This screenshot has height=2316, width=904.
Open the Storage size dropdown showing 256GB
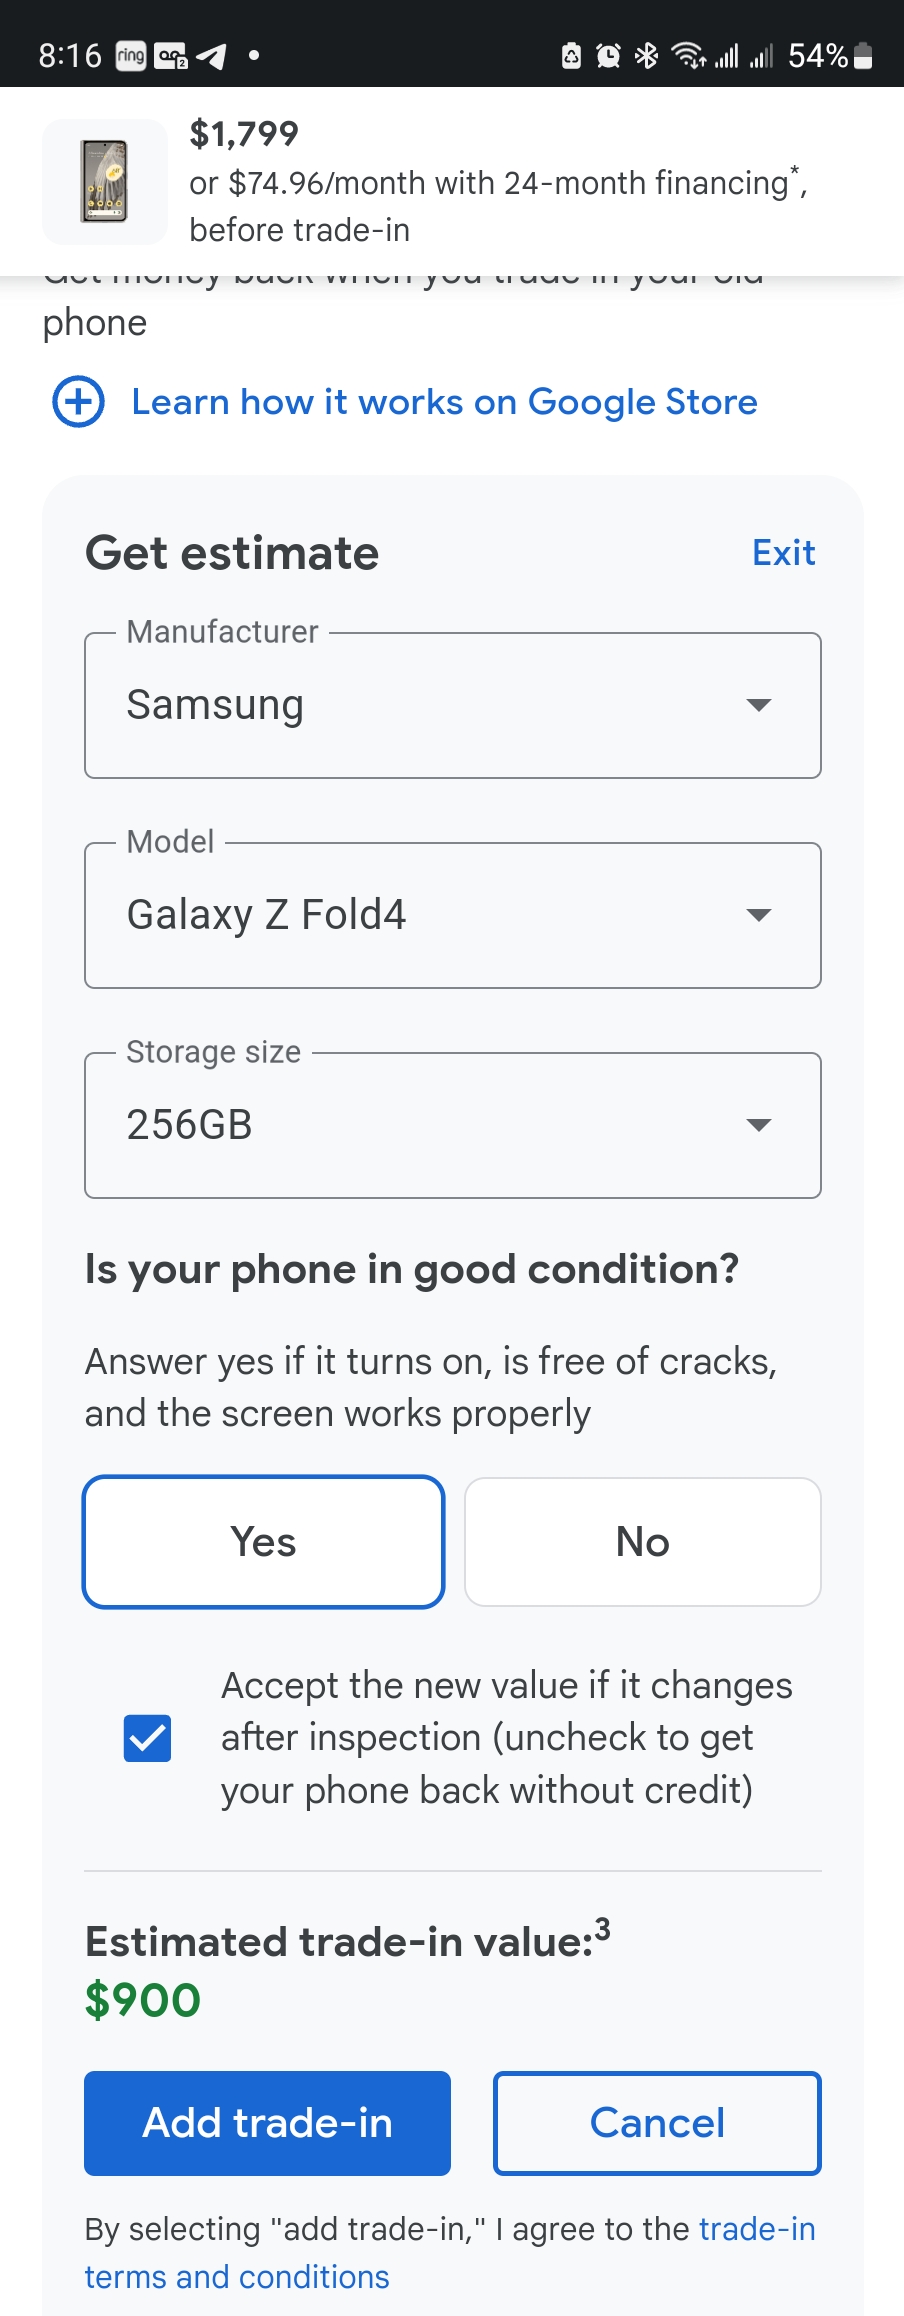click(x=453, y=1125)
